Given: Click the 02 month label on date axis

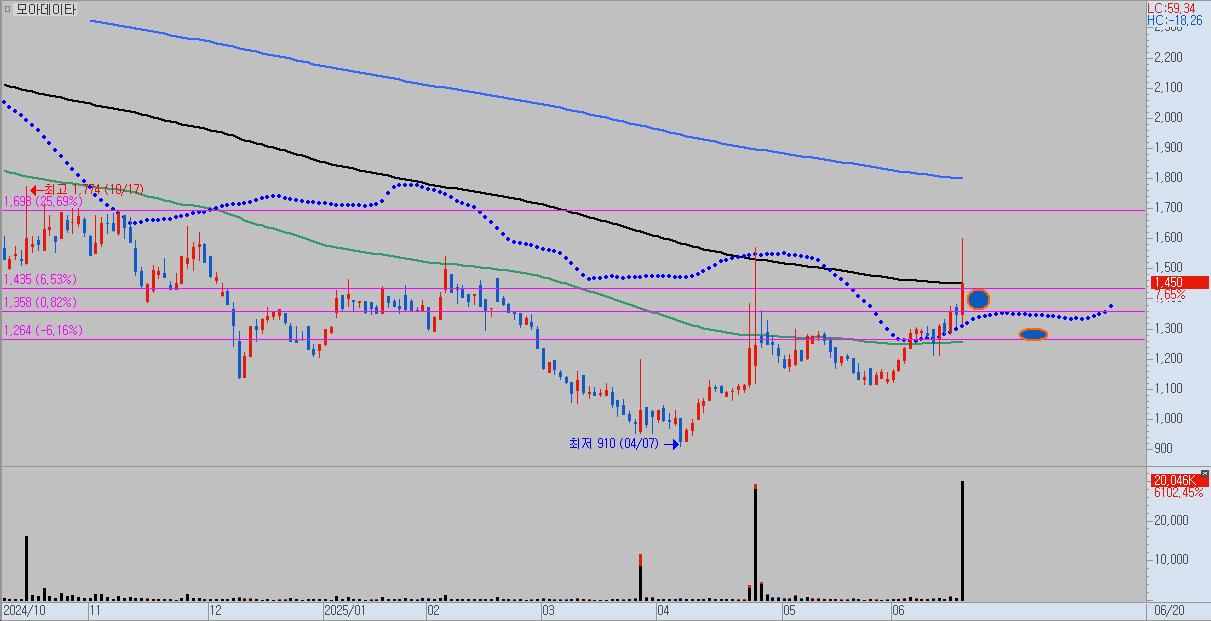Looking at the screenshot, I should pyautogui.click(x=433, y=608).
